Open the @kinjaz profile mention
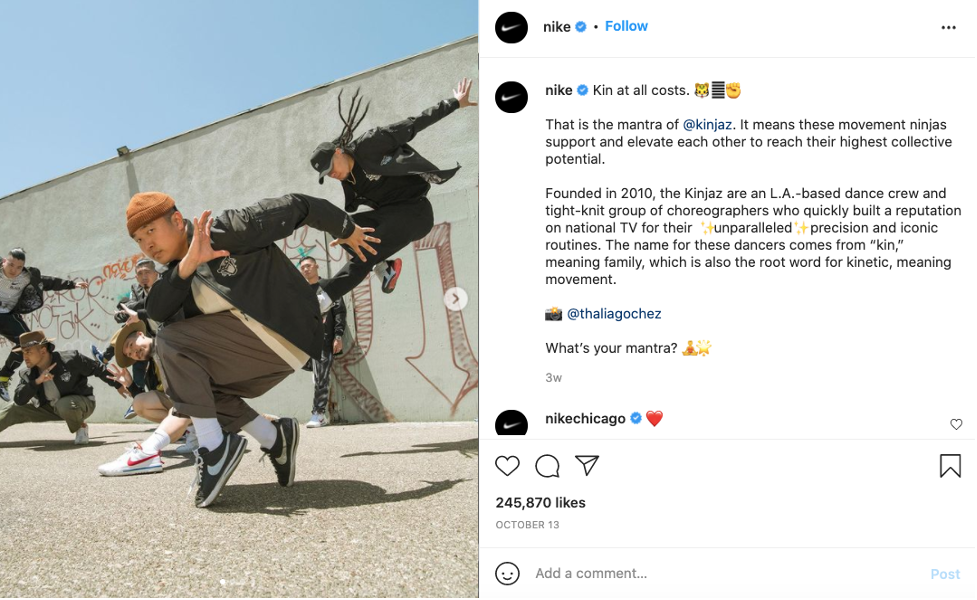 point(707,125)
